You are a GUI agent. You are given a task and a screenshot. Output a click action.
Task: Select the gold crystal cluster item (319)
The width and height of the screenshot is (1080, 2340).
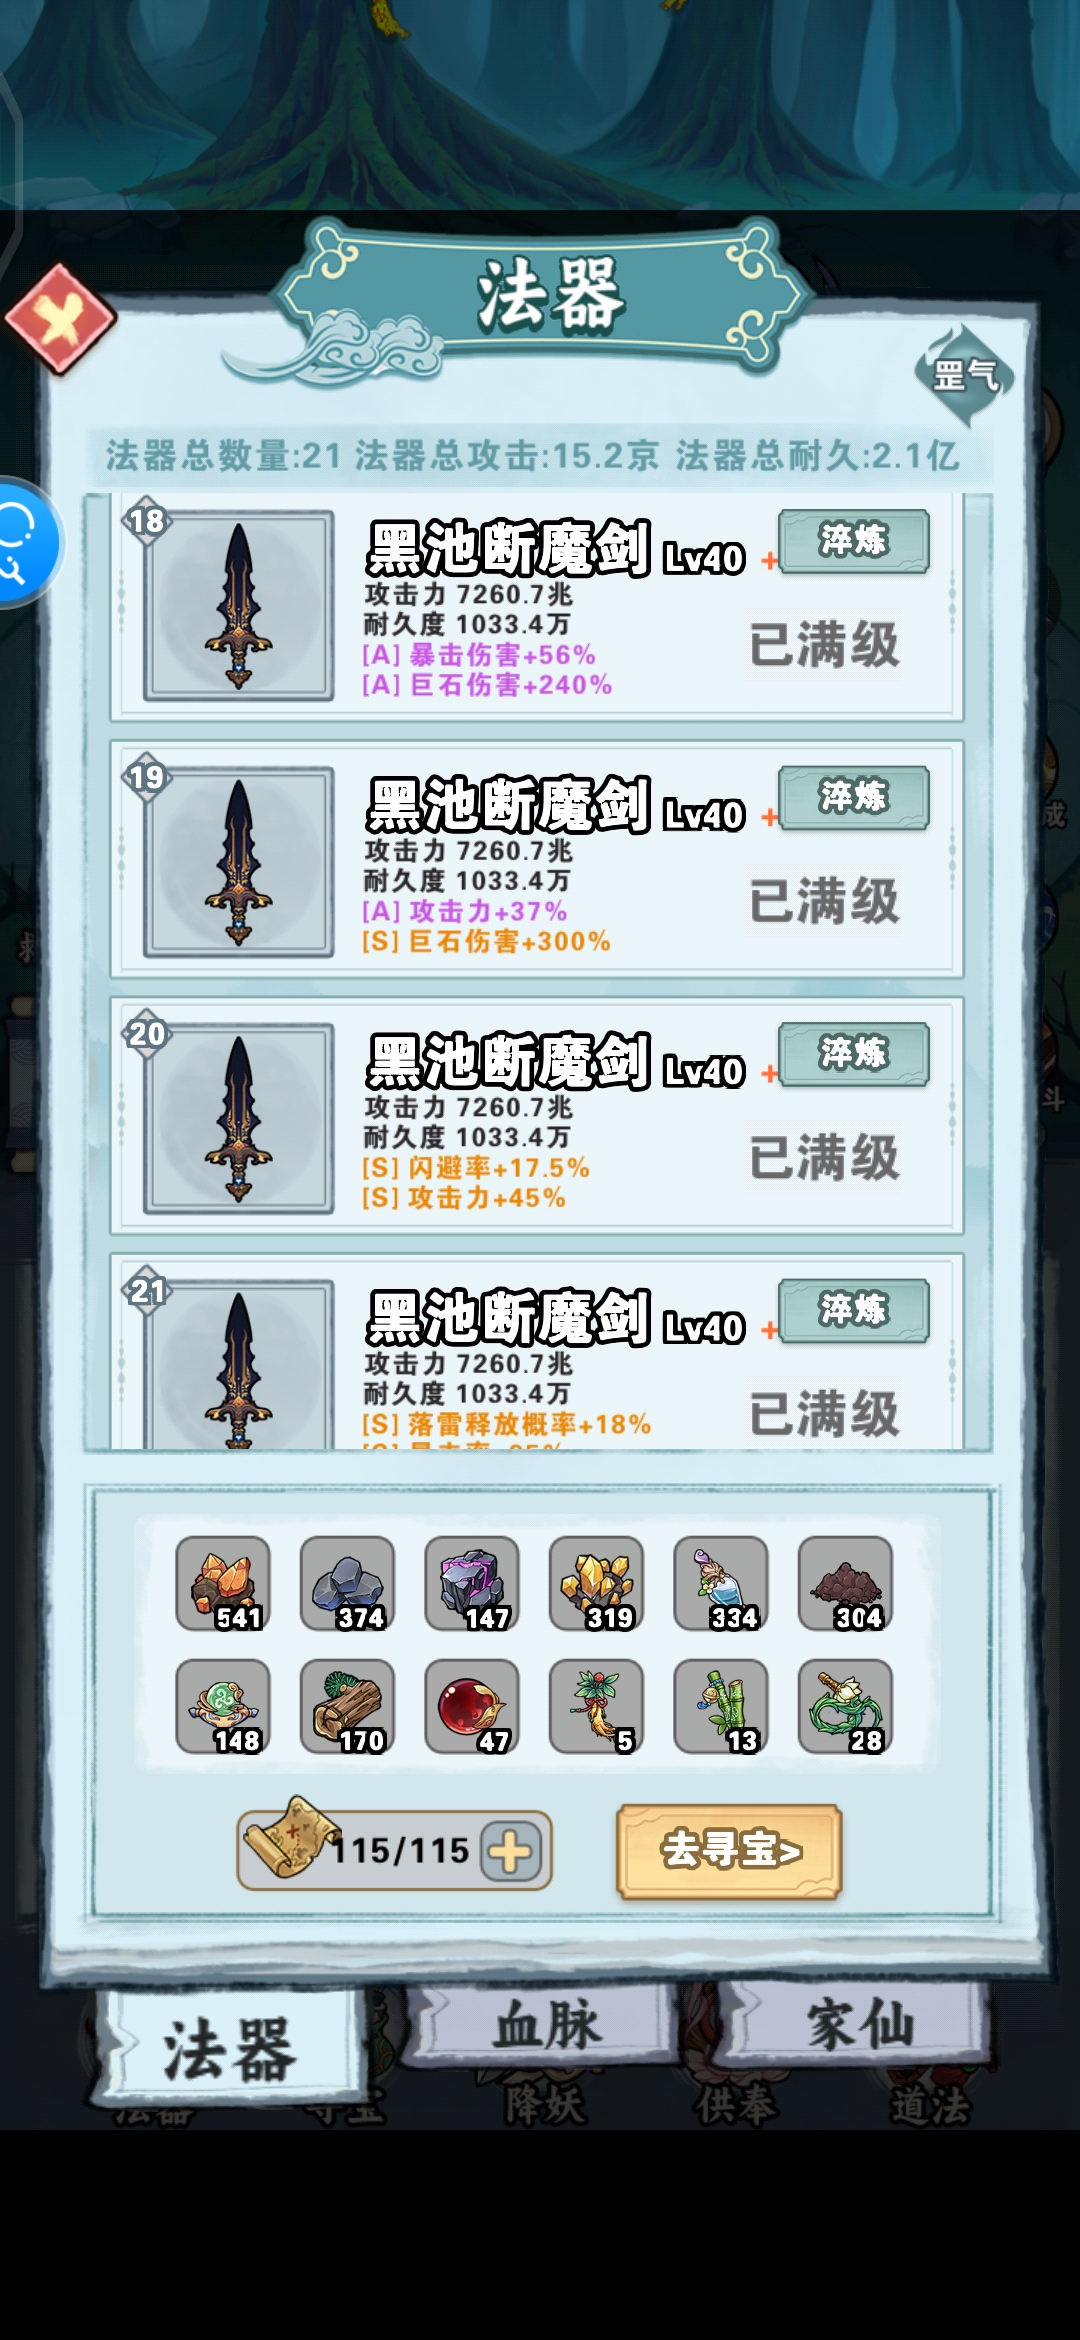click(x=596, y=1583)
